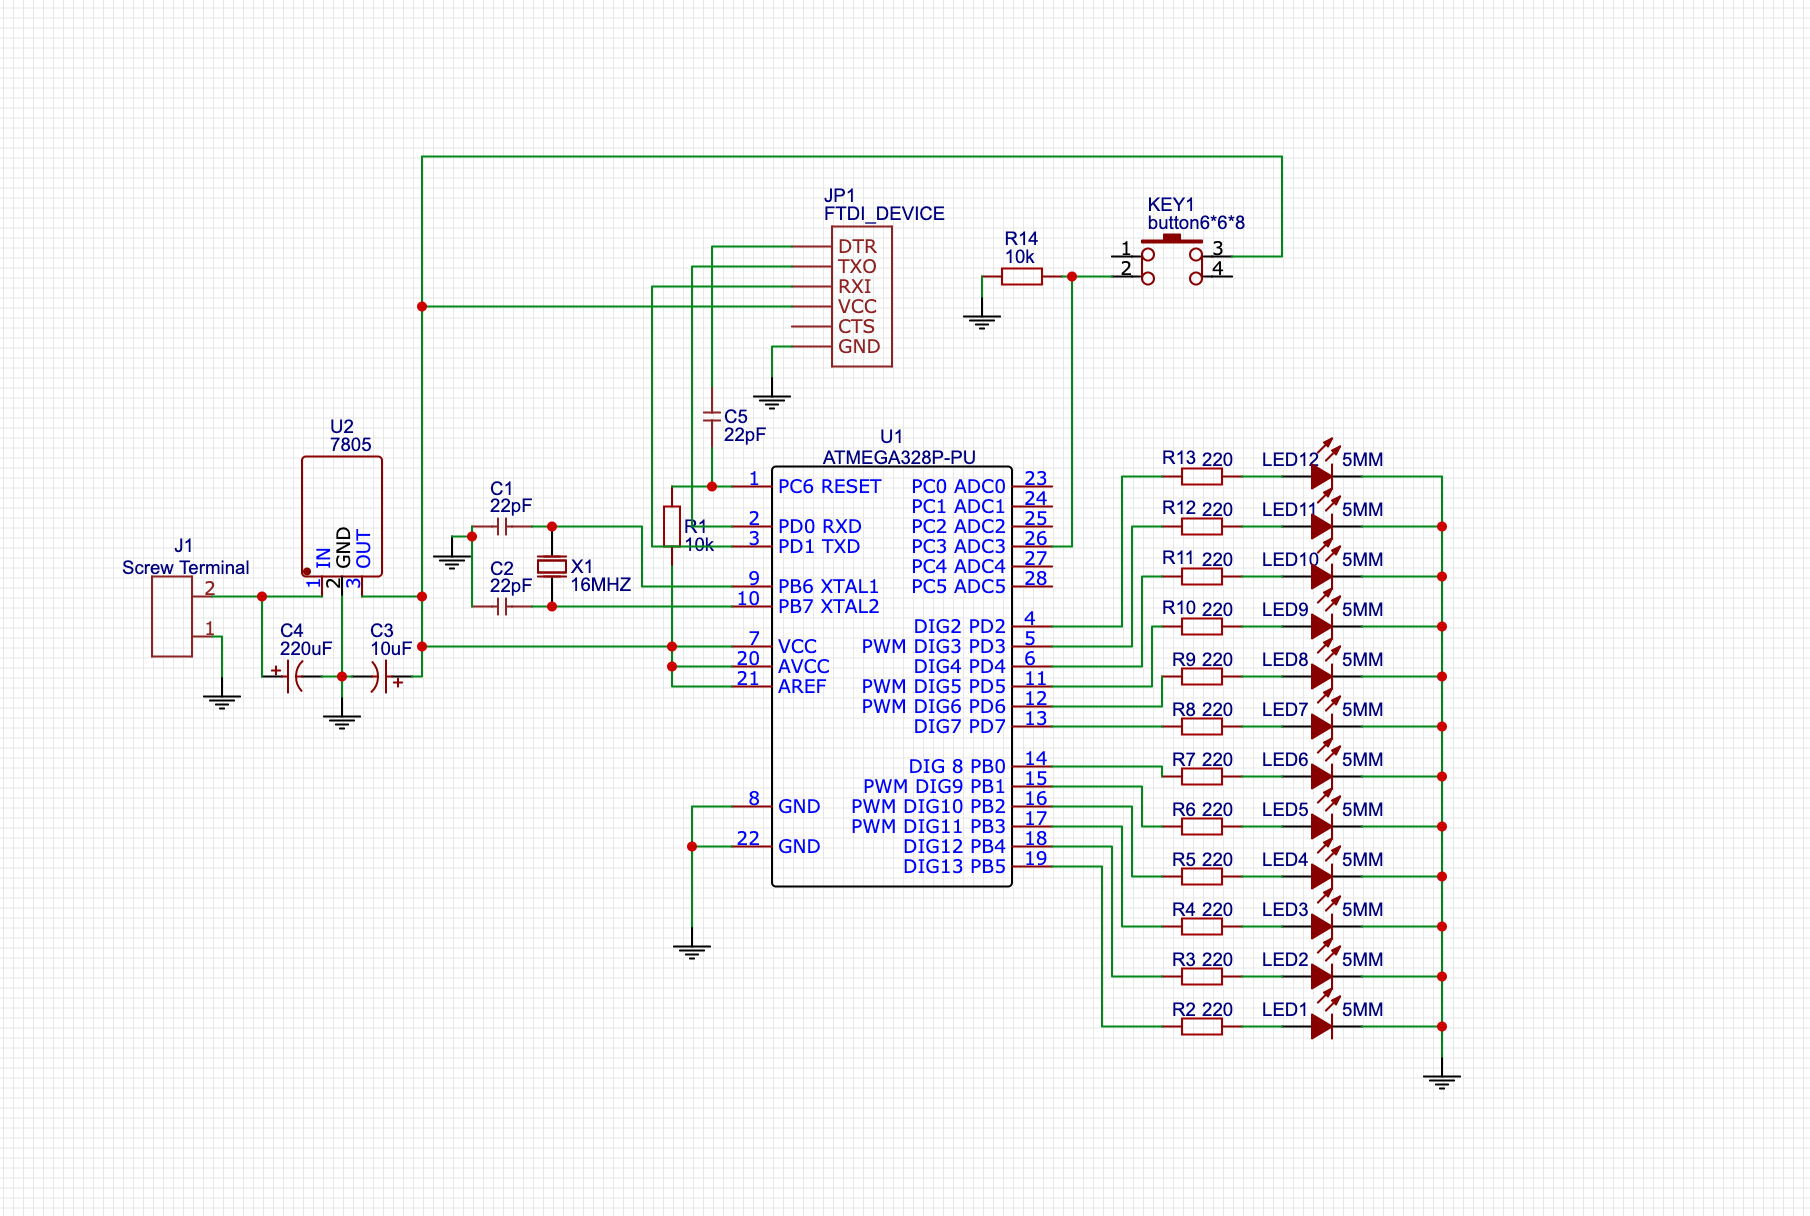Select ground symbol below the LED column
This screenshot has width=1810, height=1216.
pyautogui.click(x=1441, y=1080)
